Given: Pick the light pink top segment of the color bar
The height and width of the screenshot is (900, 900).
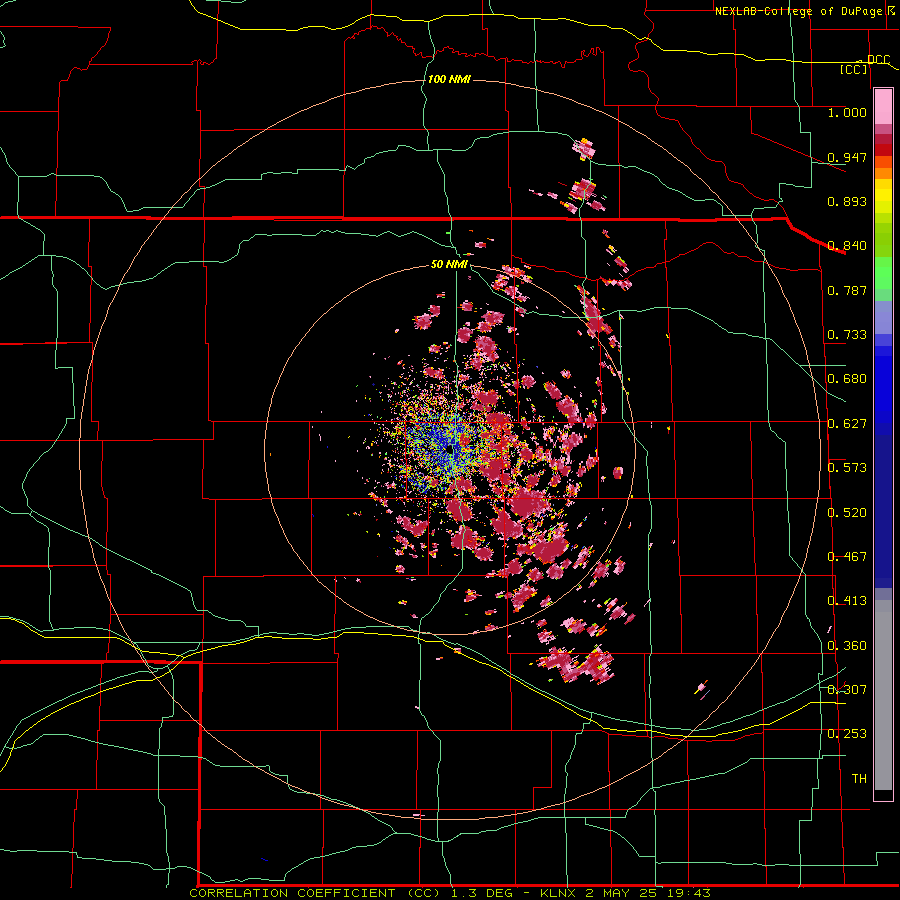Looking at the screenshot, I should click(x=883, y=106).
